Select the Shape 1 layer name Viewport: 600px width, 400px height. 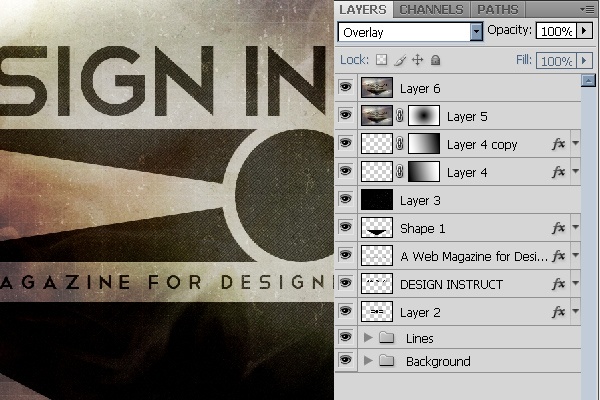pyautogui.click(x=422, y=229)
